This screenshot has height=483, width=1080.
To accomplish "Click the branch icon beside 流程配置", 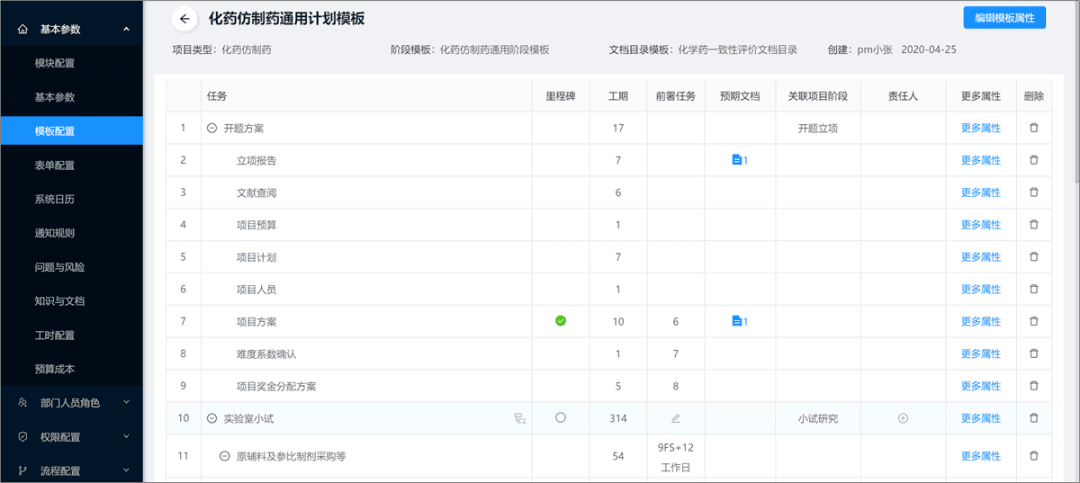I will point(23,471).
